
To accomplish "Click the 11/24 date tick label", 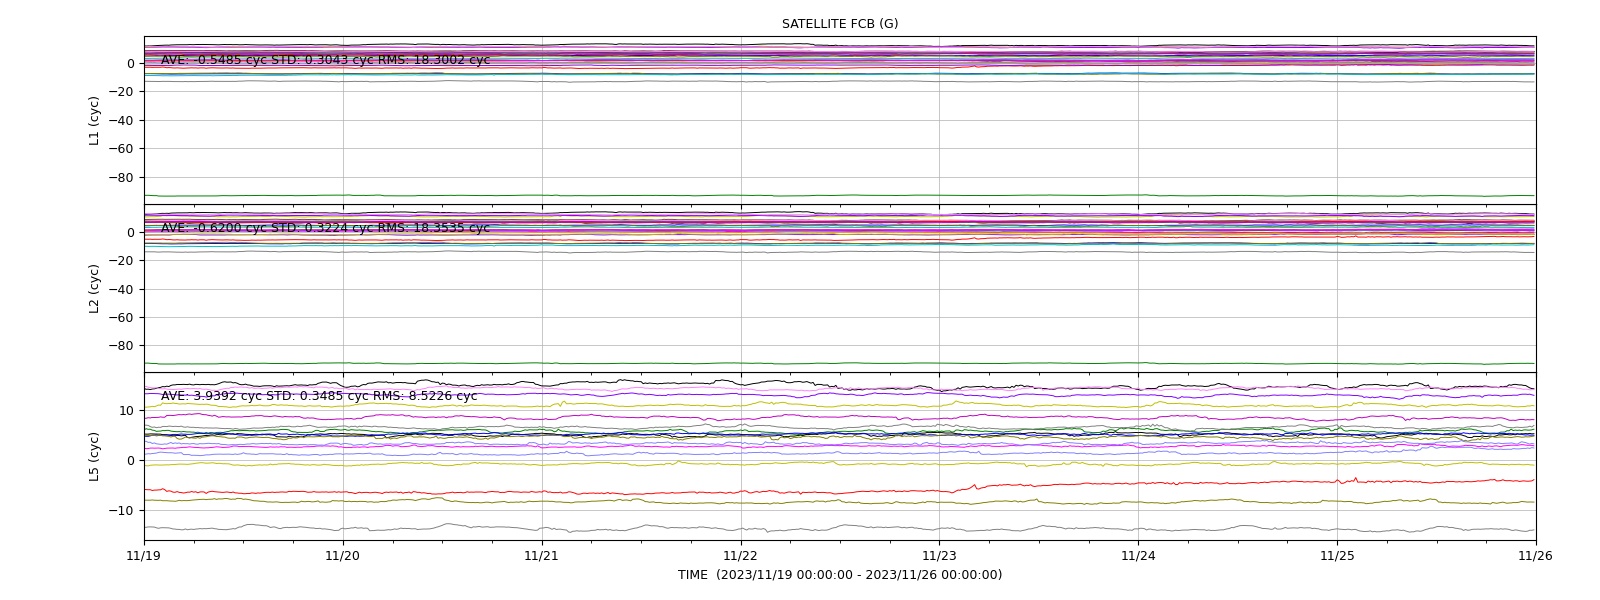I will pos(1138,556).
